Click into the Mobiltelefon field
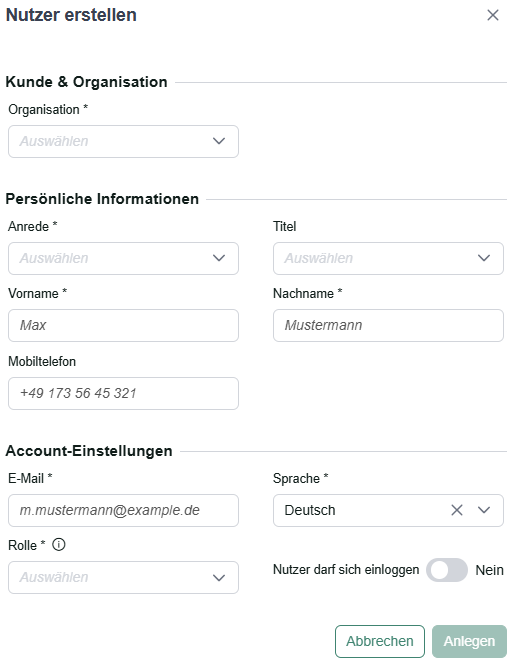The width and height of the screenshot is (512, 658). tap(123, 393)
